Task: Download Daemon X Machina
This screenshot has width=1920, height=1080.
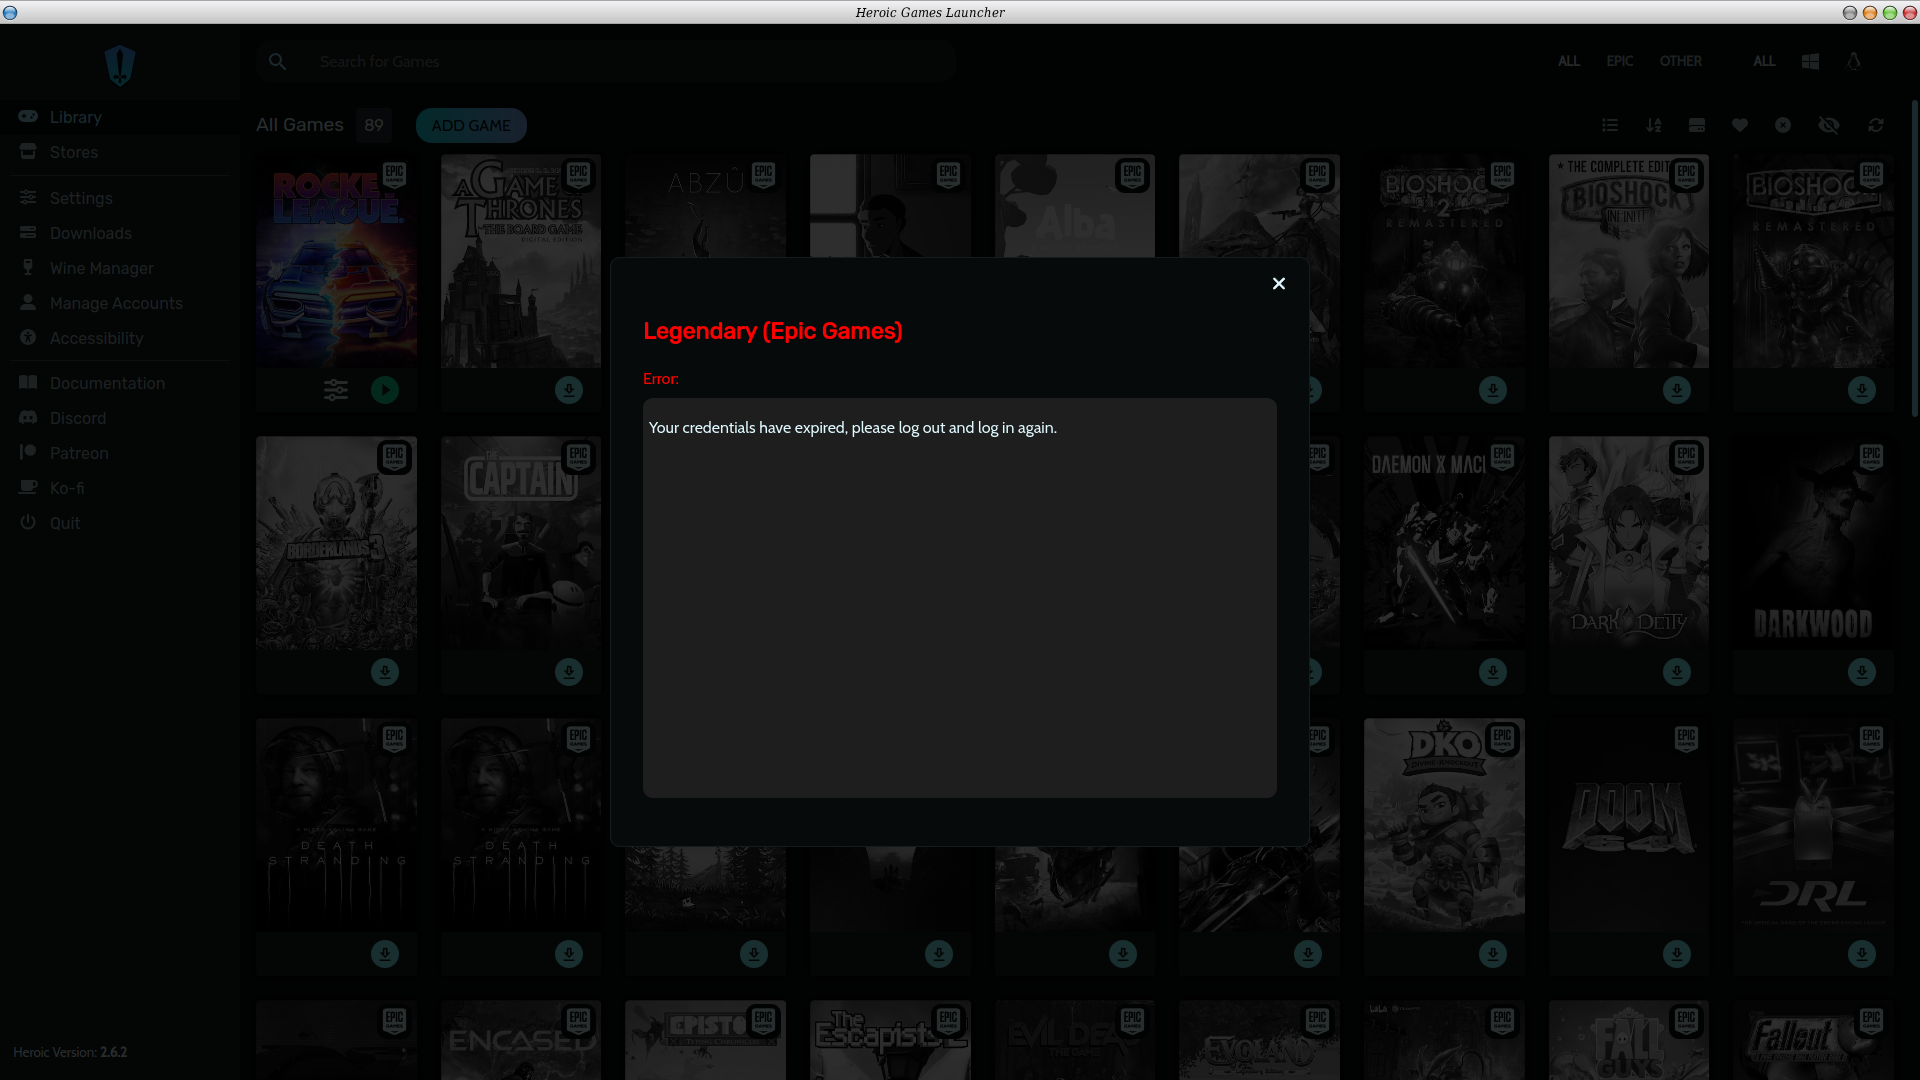Action: 1493,672
